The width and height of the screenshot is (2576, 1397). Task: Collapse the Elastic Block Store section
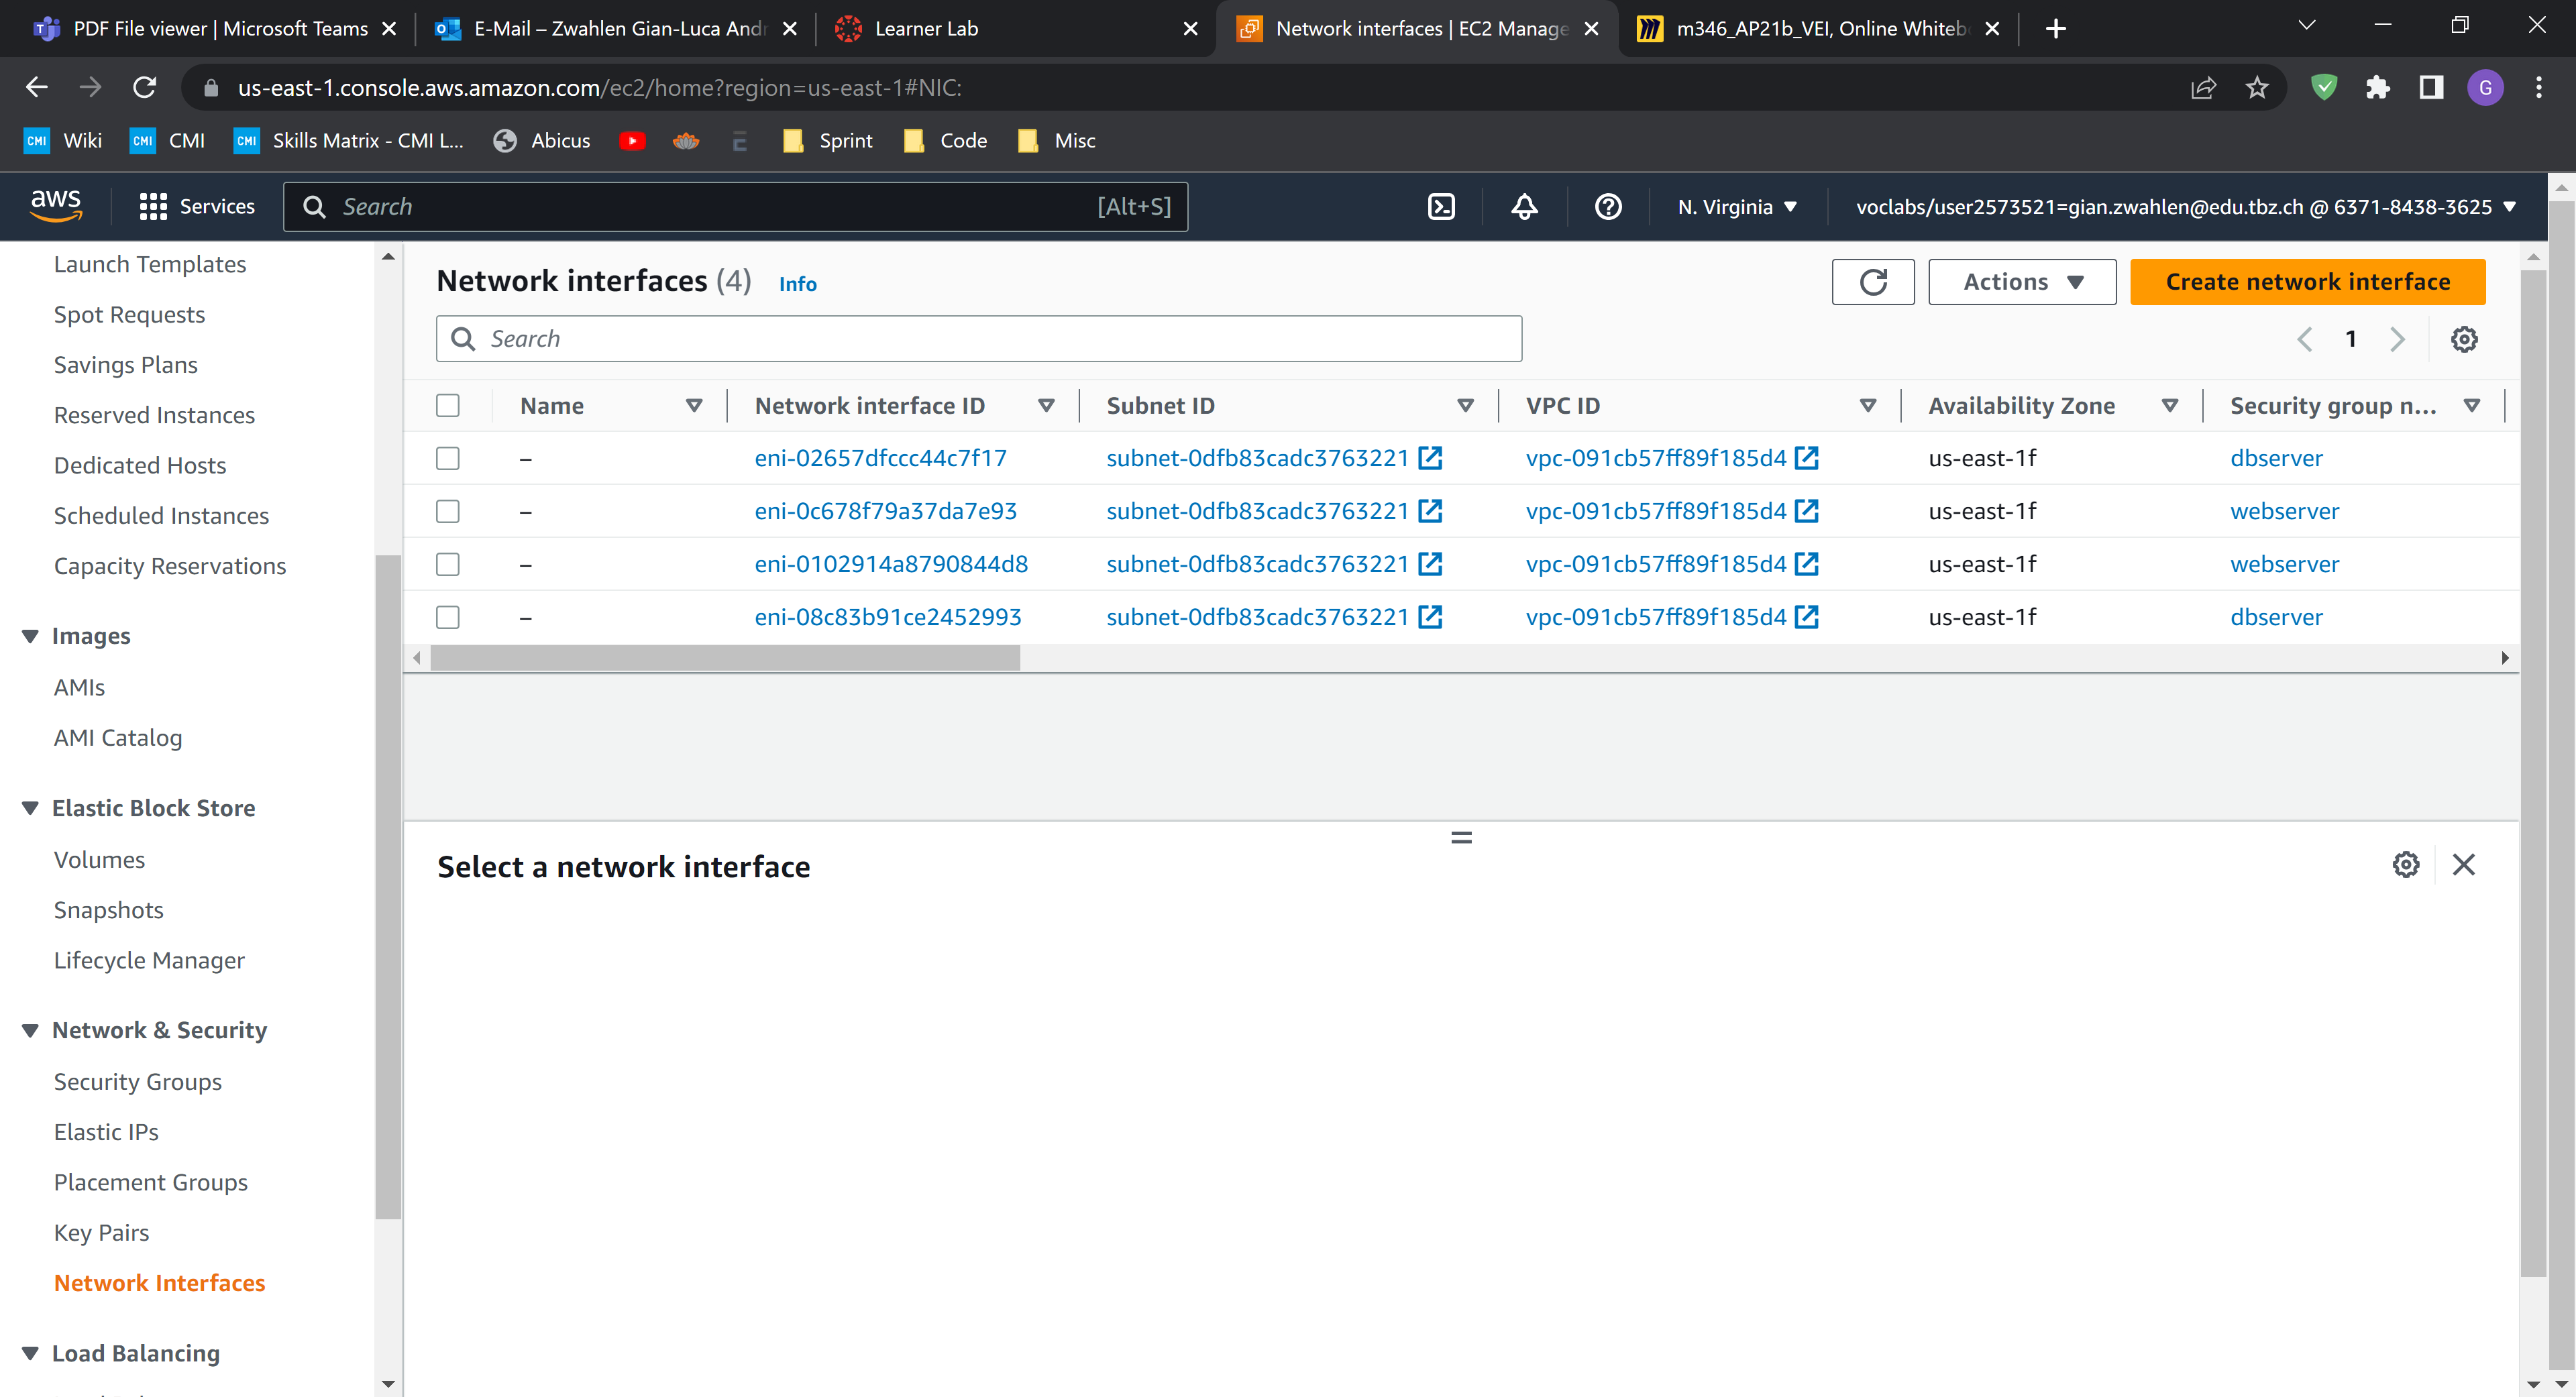30,808
